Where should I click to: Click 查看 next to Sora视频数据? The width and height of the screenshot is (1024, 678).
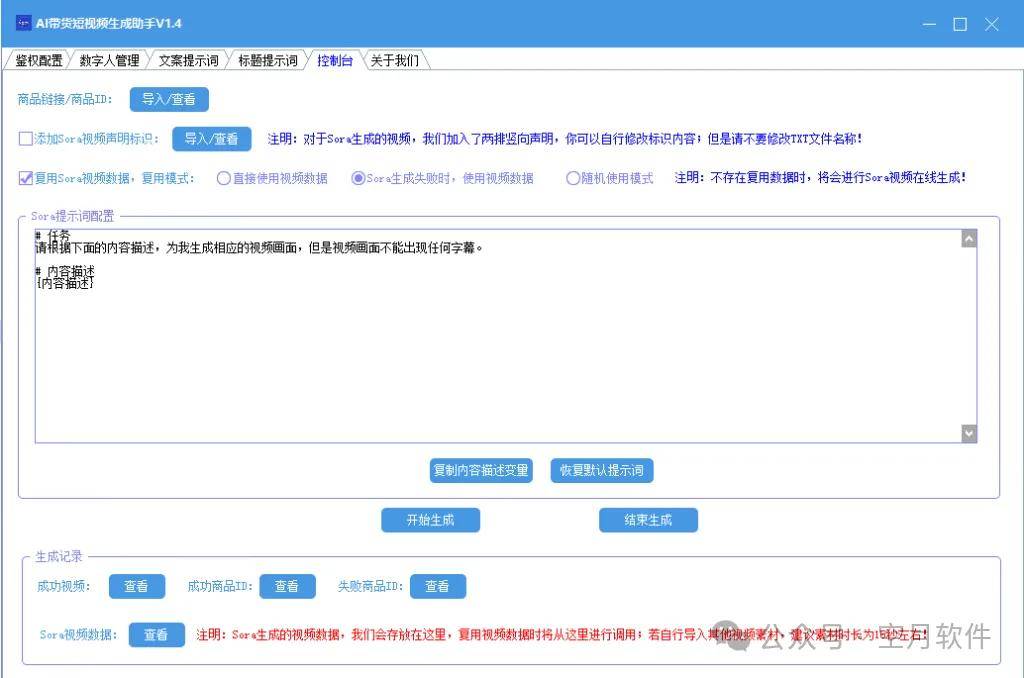156,634
